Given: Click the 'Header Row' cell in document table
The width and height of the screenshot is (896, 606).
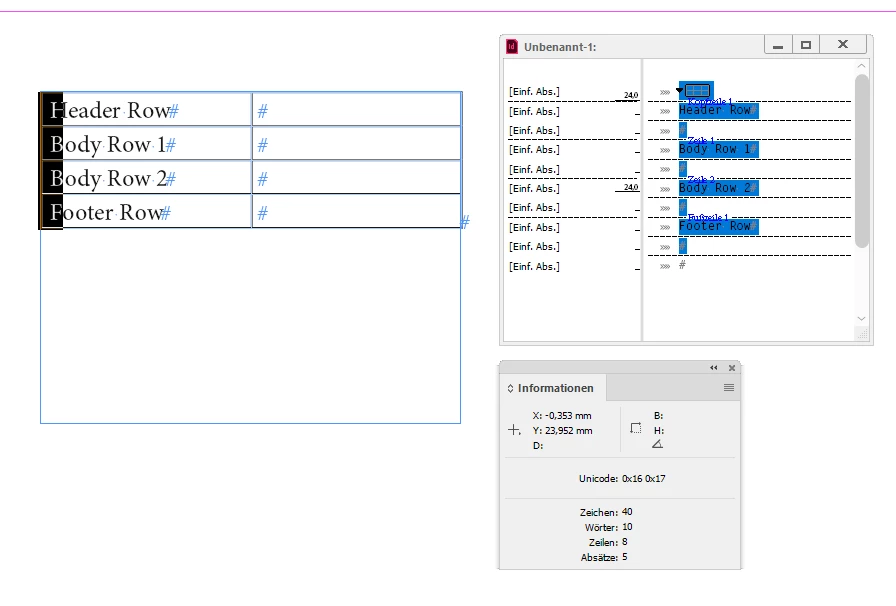Looking at the screenshot, I should click(x=146, y=109).
